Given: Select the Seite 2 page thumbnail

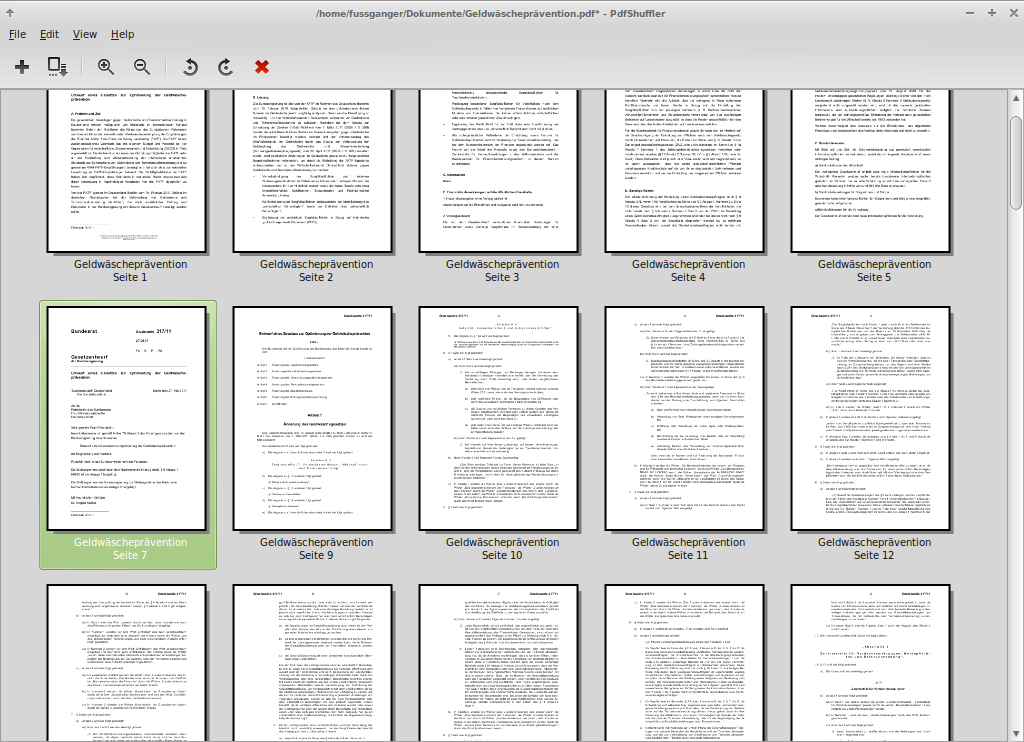Looking at the screenshot, I should coord(313,171).
